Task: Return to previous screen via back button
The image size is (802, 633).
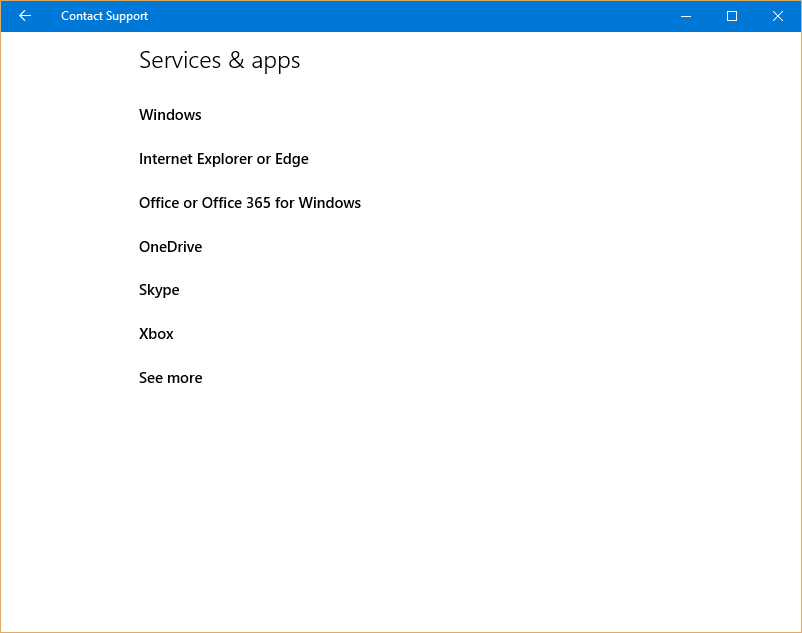Action: 24,16
